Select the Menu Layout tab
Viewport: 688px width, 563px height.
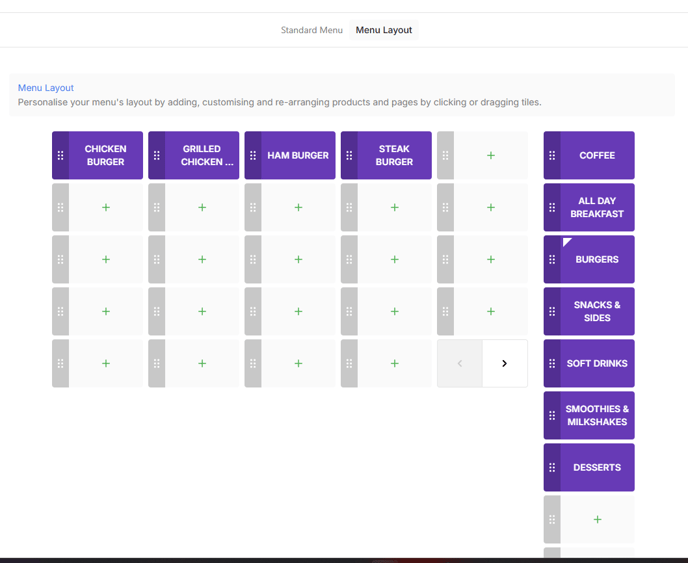(x=384, y=30)
